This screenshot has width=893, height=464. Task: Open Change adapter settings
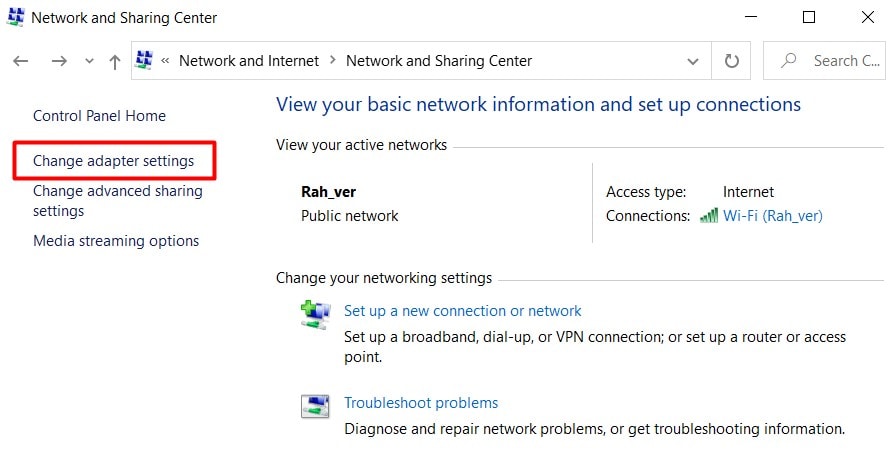coord(113,161)
